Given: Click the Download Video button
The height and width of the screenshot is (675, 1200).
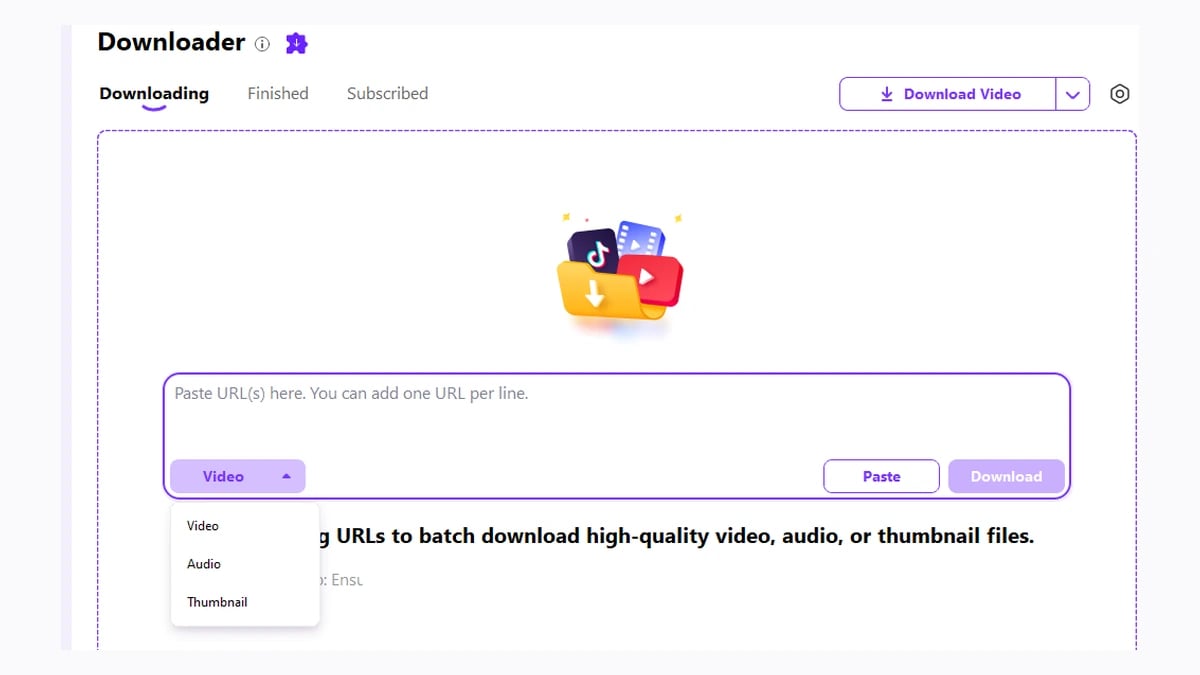Looking at the screenshot, I should tap(947, 94).
